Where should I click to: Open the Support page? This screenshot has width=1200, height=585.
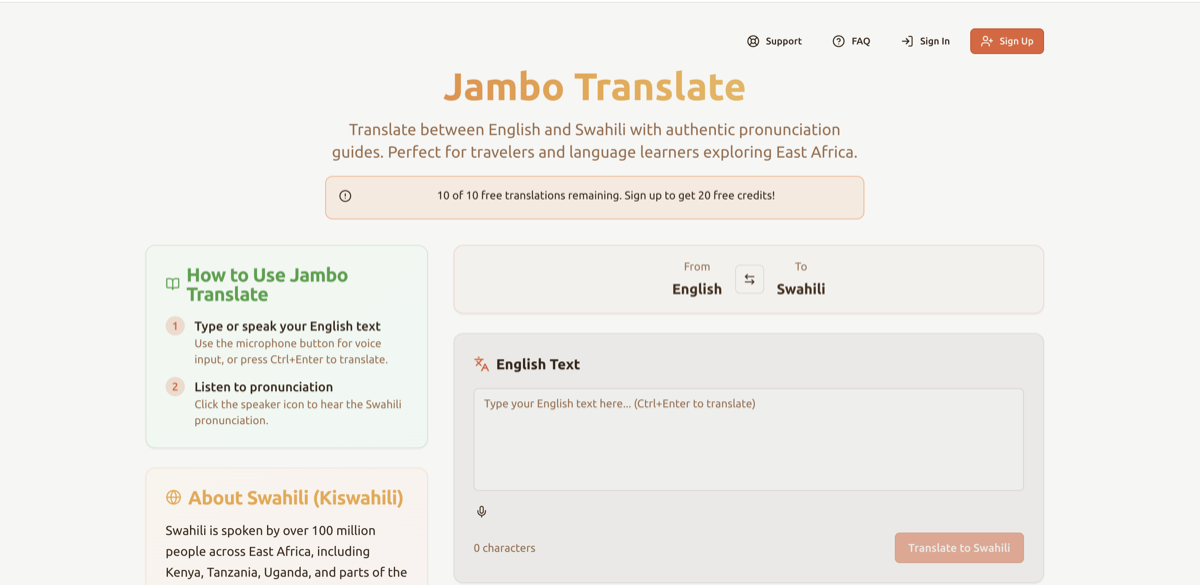(774, 41)
